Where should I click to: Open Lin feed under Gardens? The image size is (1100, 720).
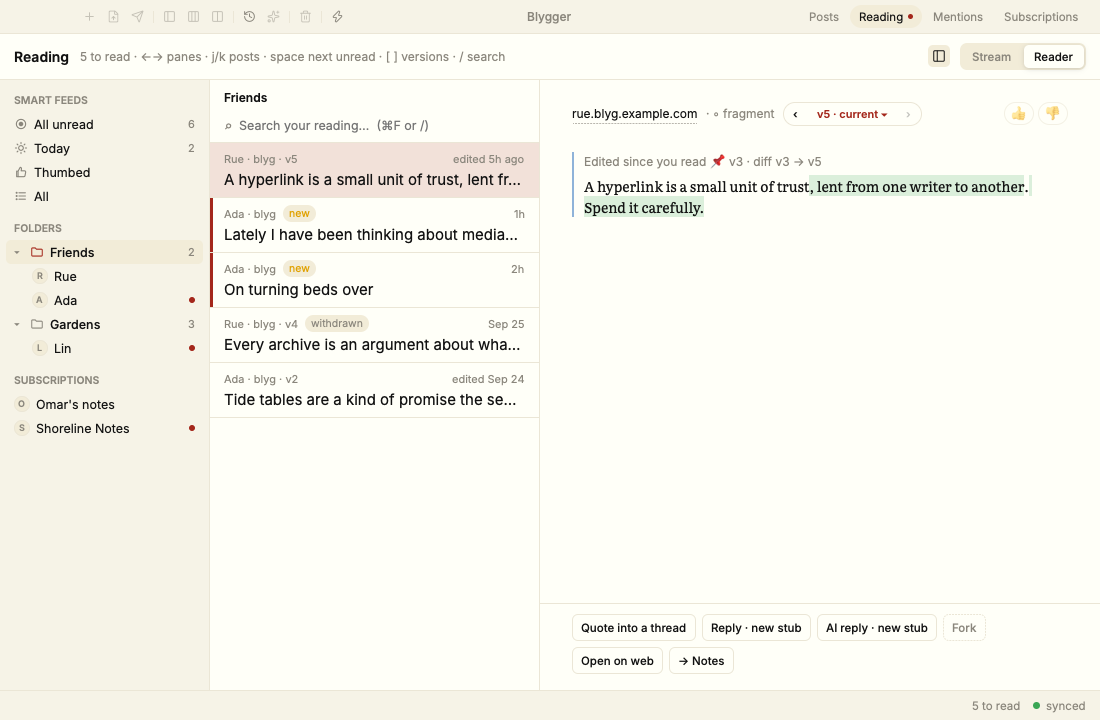105,349
